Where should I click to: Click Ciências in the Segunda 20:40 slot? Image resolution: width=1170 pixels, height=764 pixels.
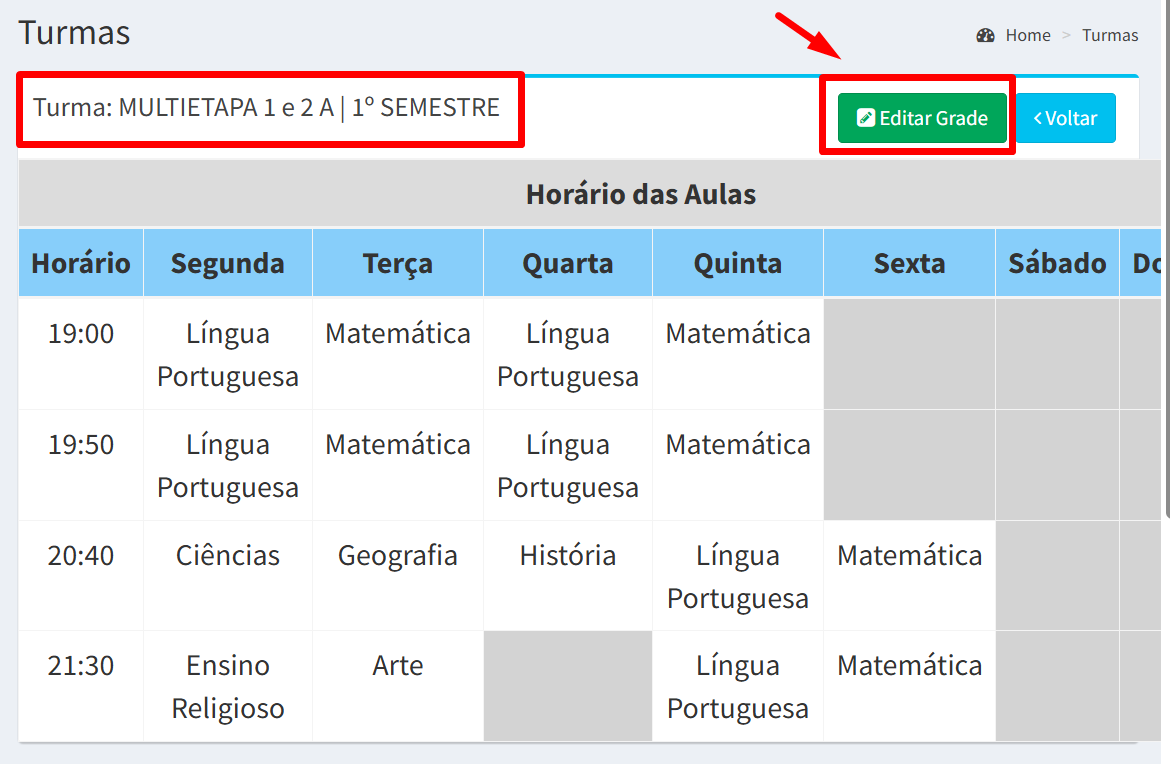[228, 556]
